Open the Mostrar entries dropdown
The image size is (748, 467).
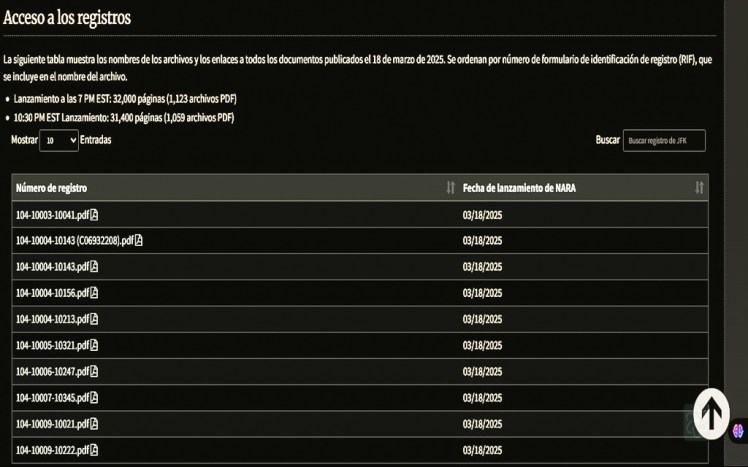59,141
